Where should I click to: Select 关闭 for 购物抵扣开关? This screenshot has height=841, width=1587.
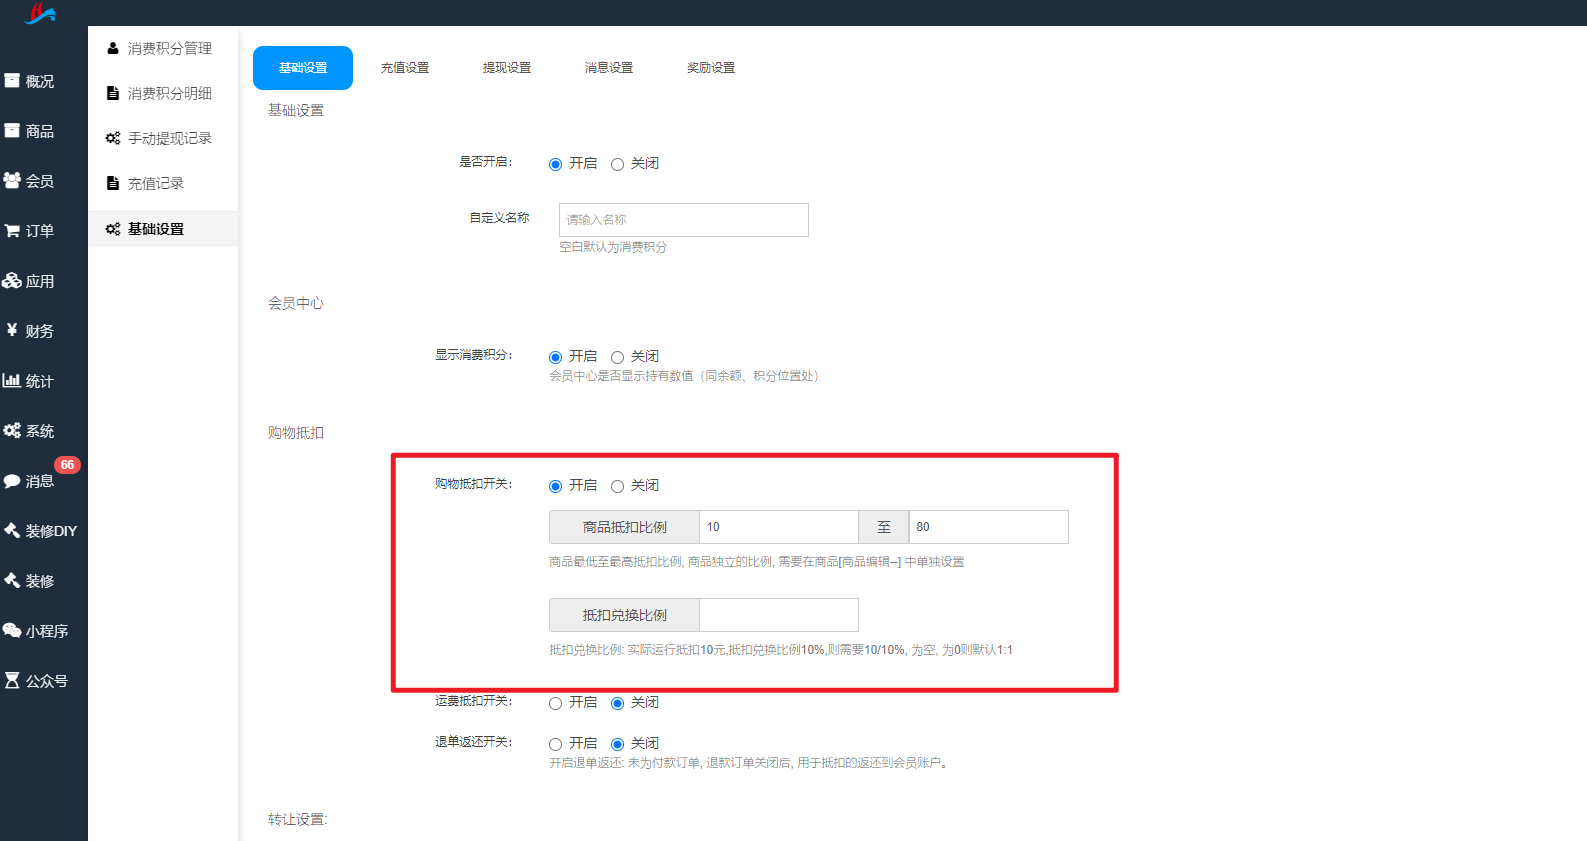click(x=617, y=486)
